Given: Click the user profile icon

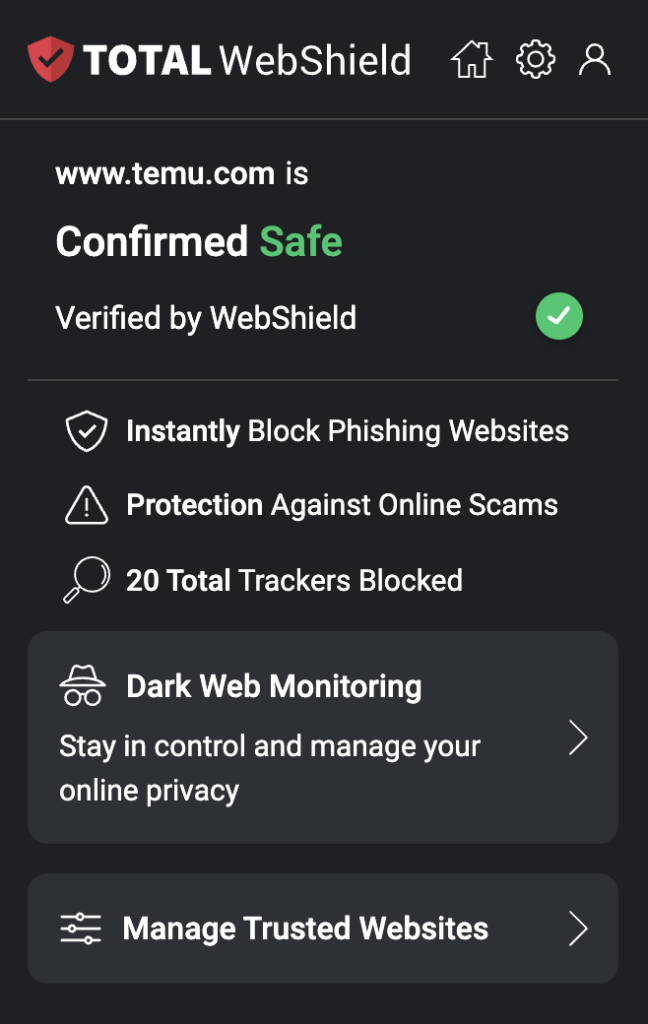Looking at the screenshot, I should coord(596,59).
